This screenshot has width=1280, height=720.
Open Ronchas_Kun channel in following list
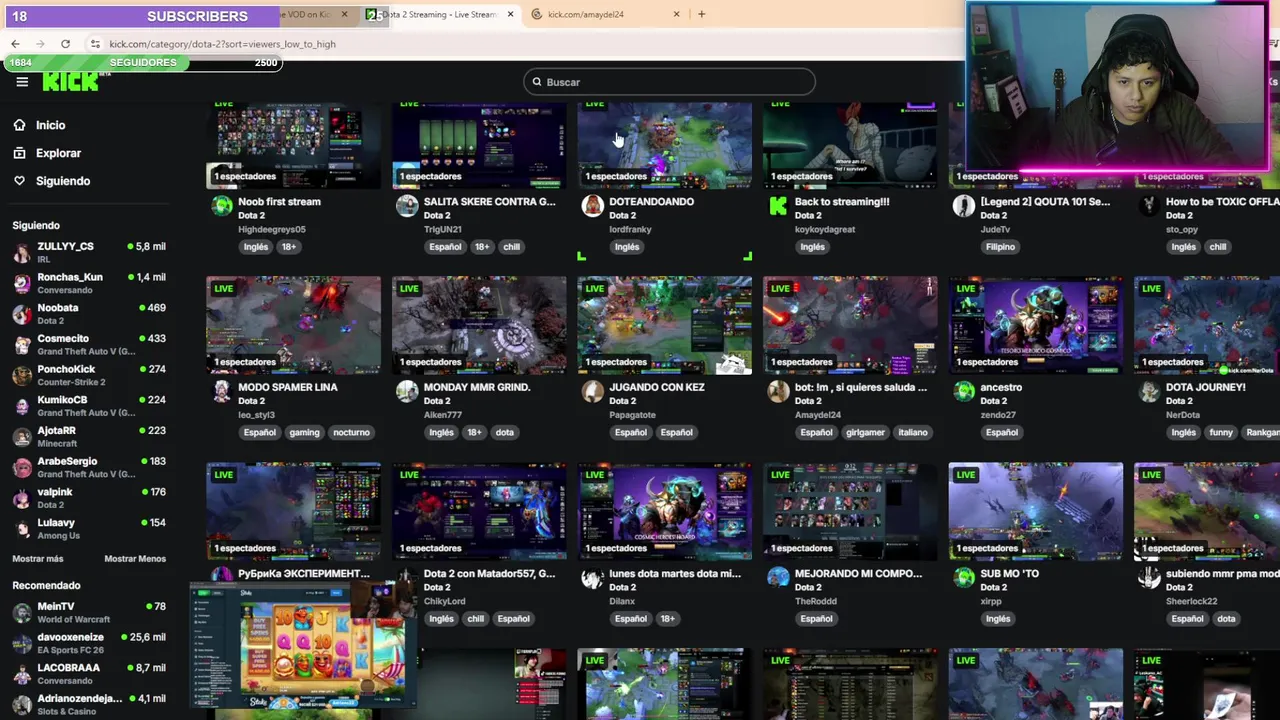(88, 283)
